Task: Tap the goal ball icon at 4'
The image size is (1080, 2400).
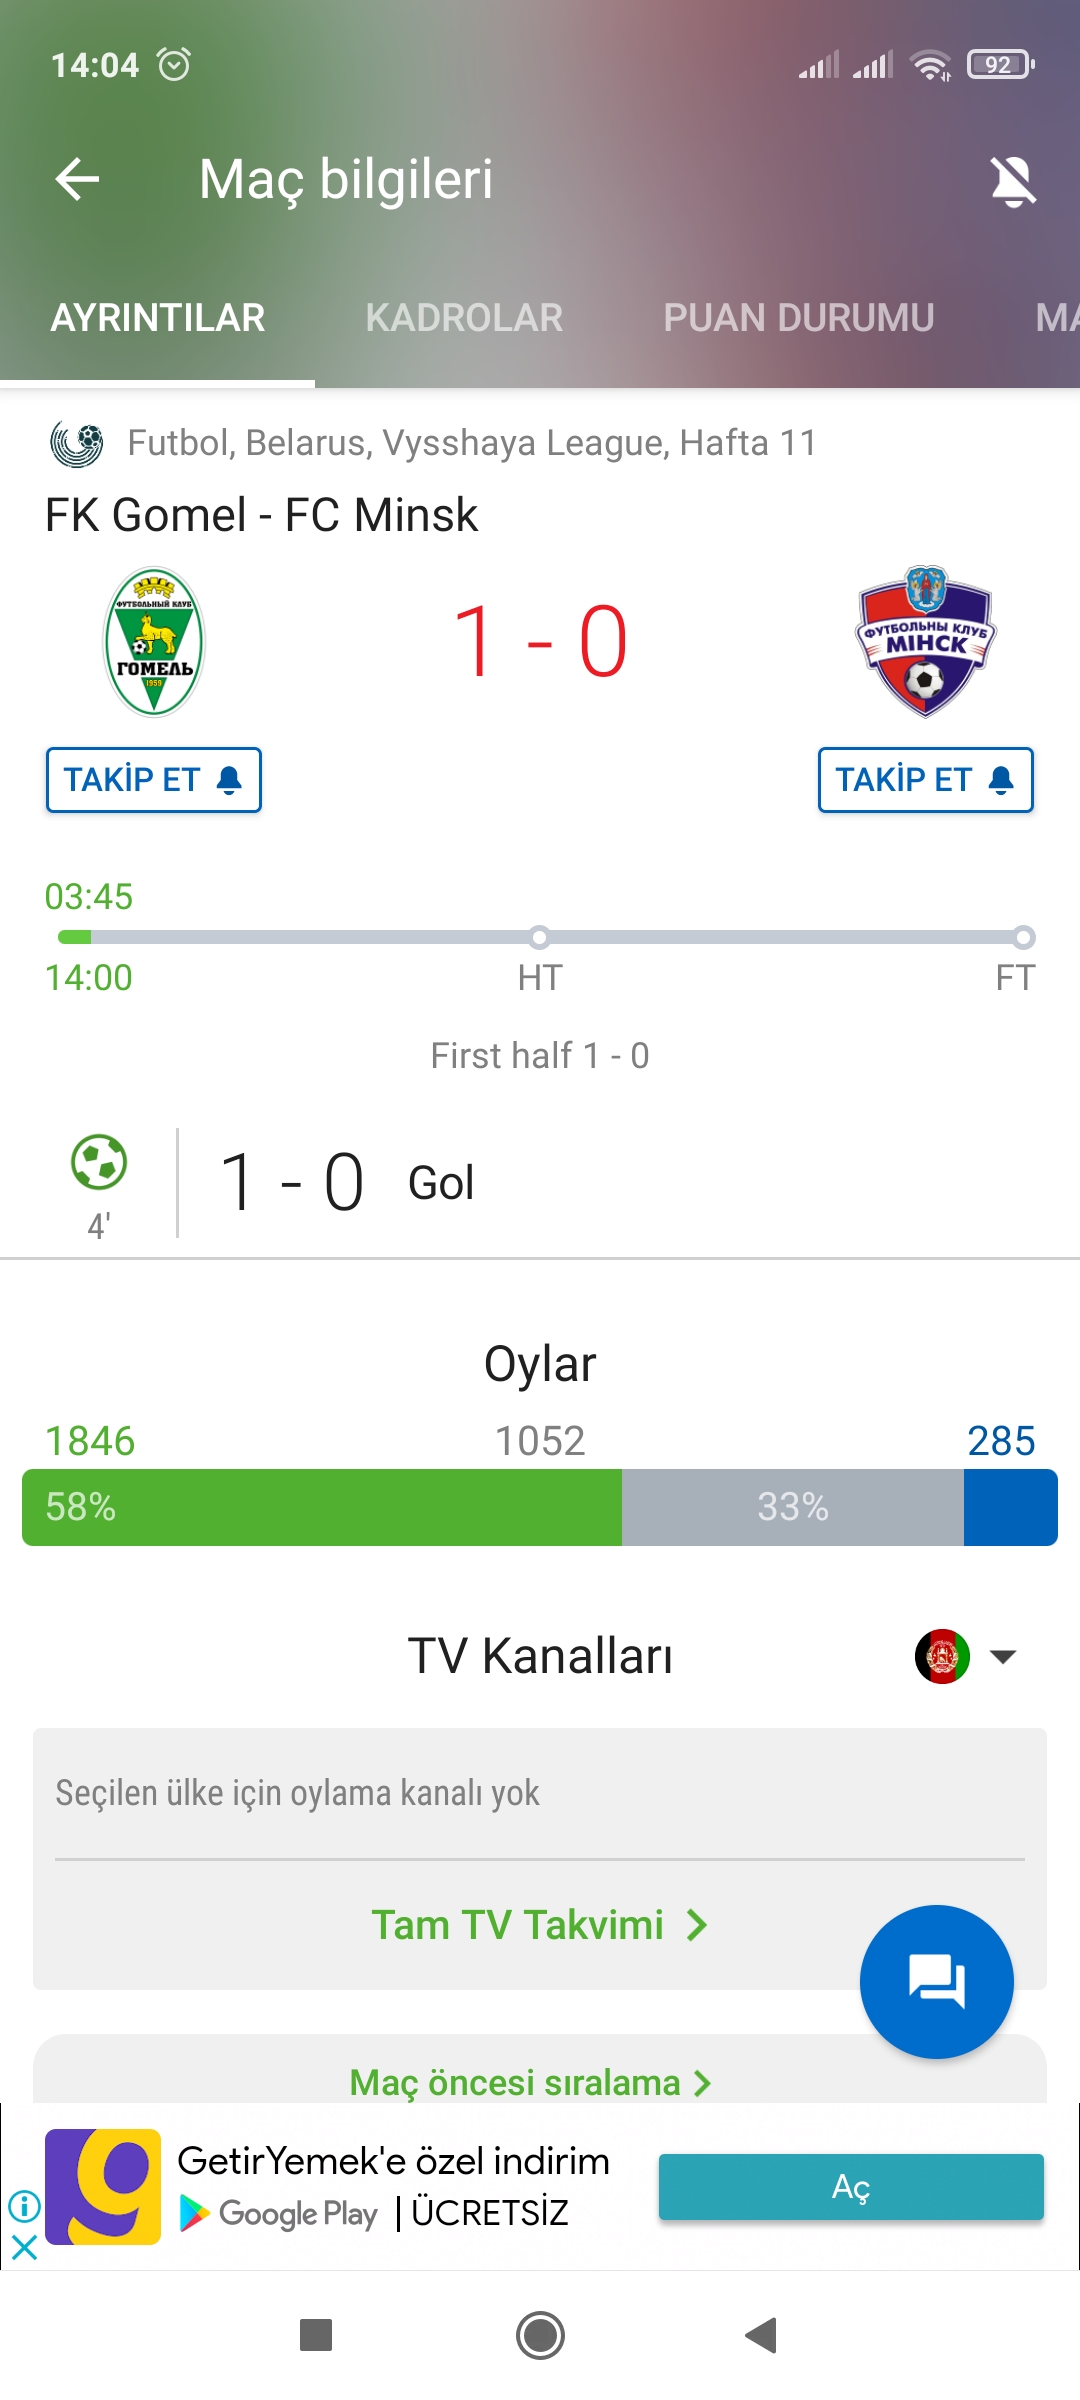Action: [99, 1162]
